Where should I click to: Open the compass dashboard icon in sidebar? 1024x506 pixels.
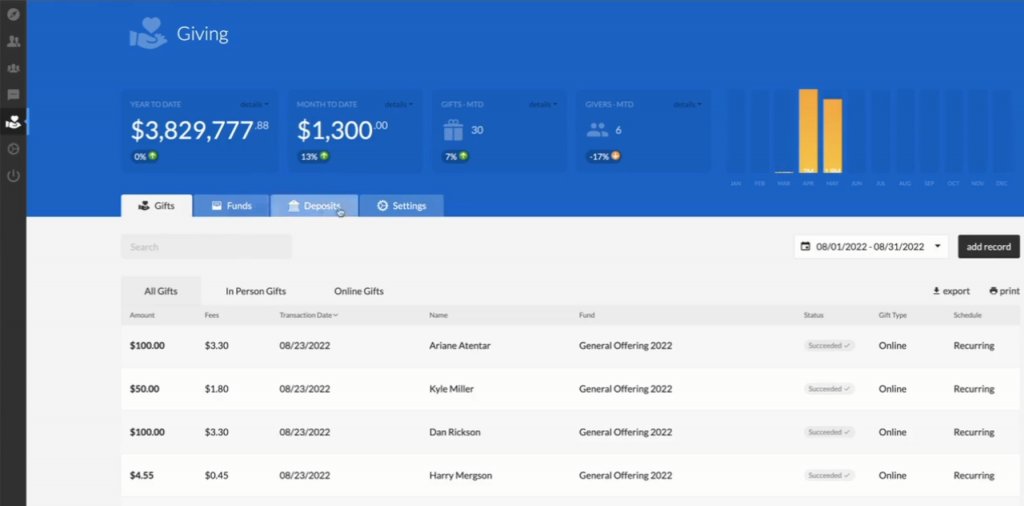point(13,14)
